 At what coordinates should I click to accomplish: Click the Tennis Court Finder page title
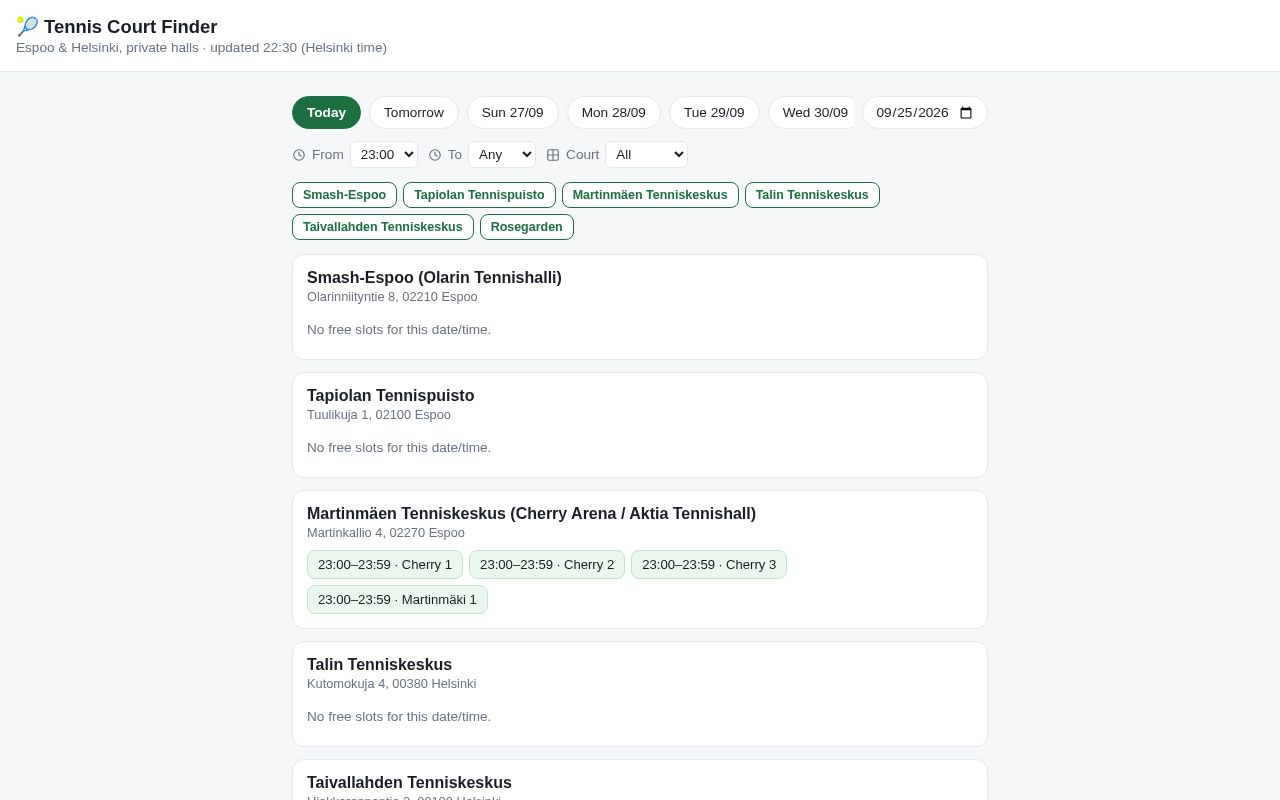[130, 27]
